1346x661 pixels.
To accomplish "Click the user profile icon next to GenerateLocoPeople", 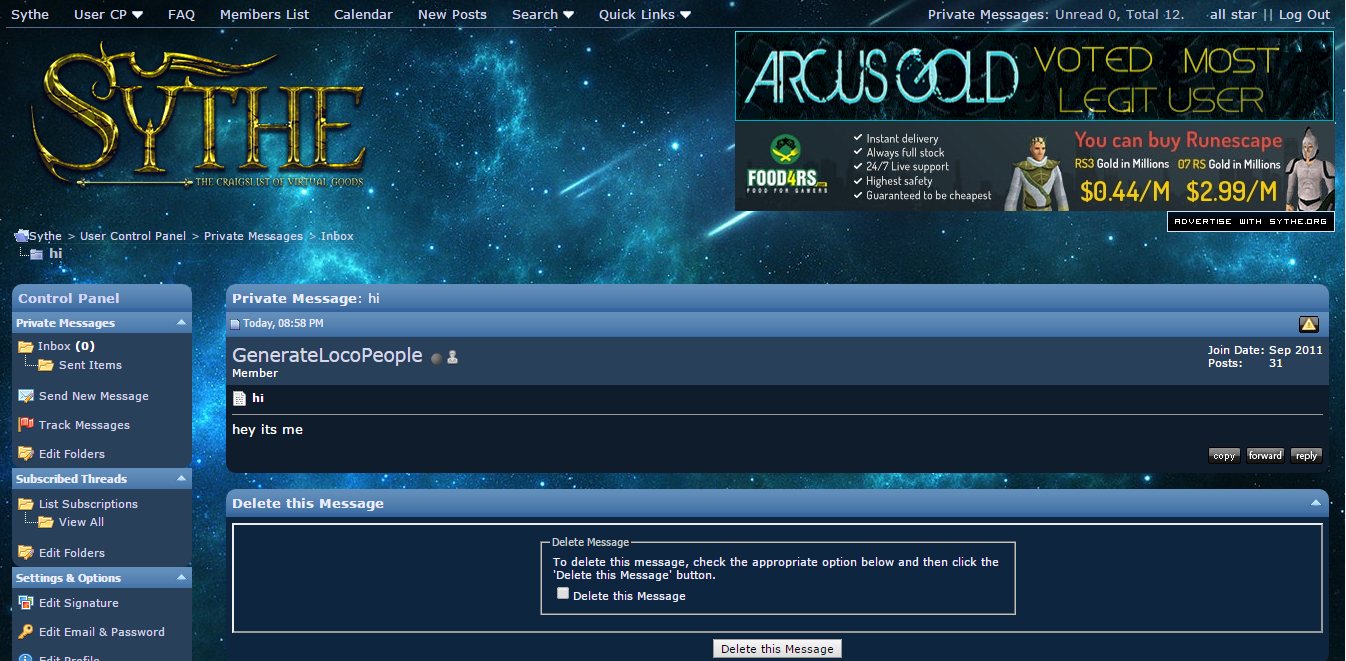I will [x=452, y=357].
